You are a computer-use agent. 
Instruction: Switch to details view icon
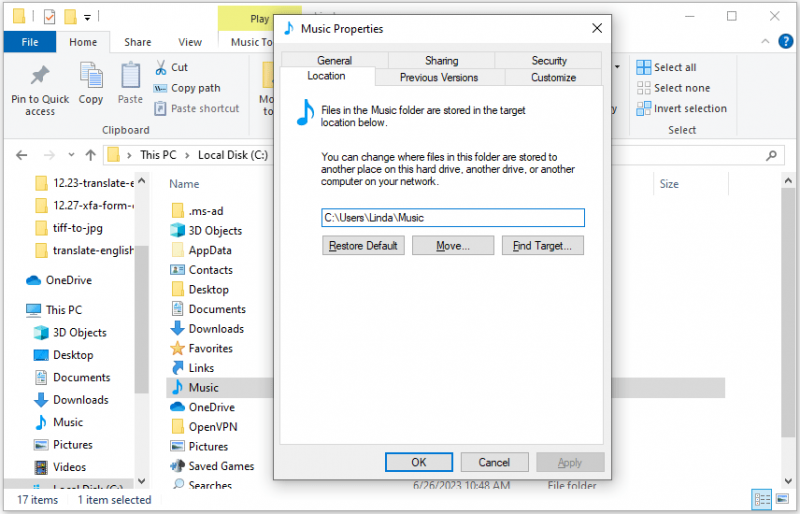(x=762, y=499)
